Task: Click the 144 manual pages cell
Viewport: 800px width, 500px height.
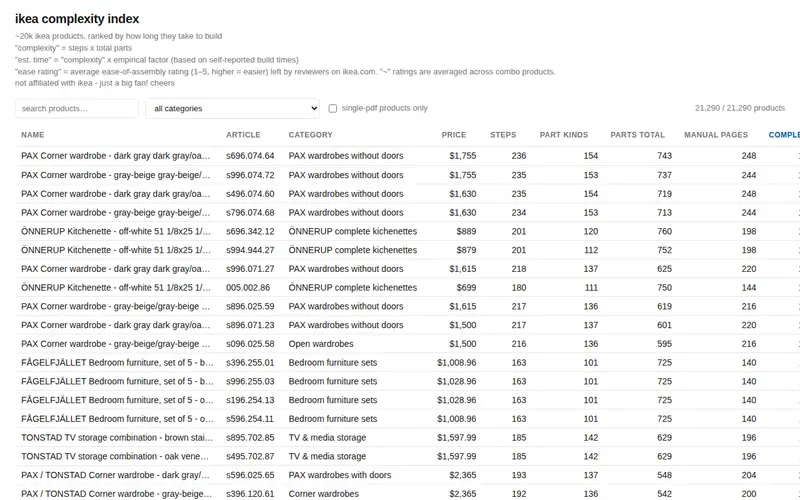Action: click(x=749, y=287)
